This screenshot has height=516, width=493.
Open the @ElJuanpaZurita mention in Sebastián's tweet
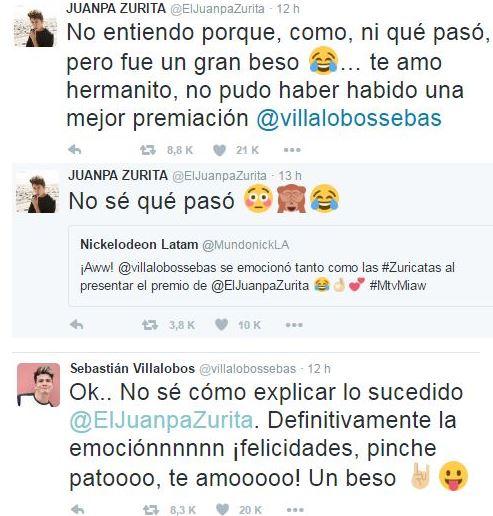pyautogui.click(x=162, y=420)
